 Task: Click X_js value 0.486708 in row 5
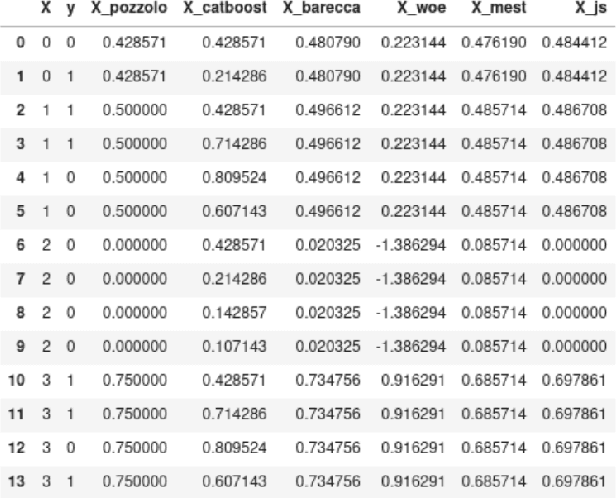(574, 211)
